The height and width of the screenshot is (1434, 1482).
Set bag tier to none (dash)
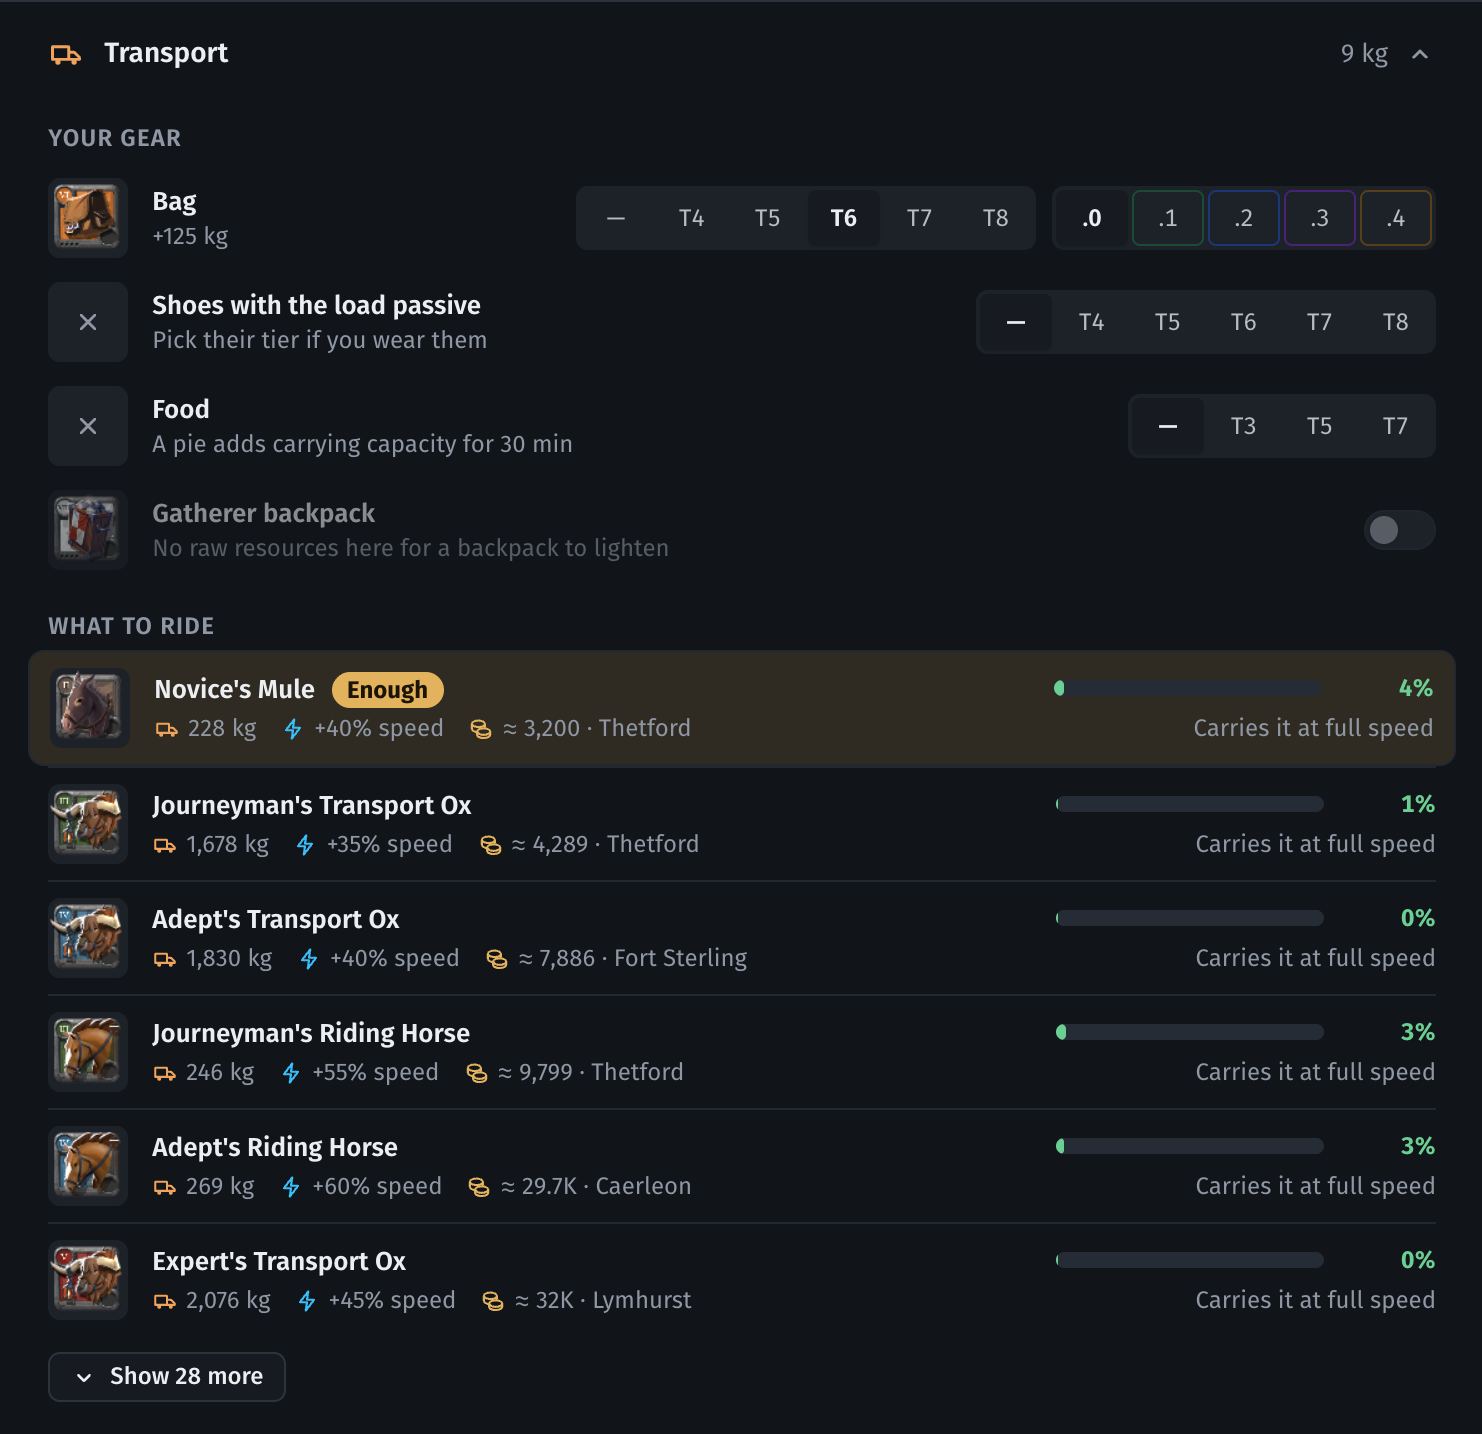coord(615,218)
